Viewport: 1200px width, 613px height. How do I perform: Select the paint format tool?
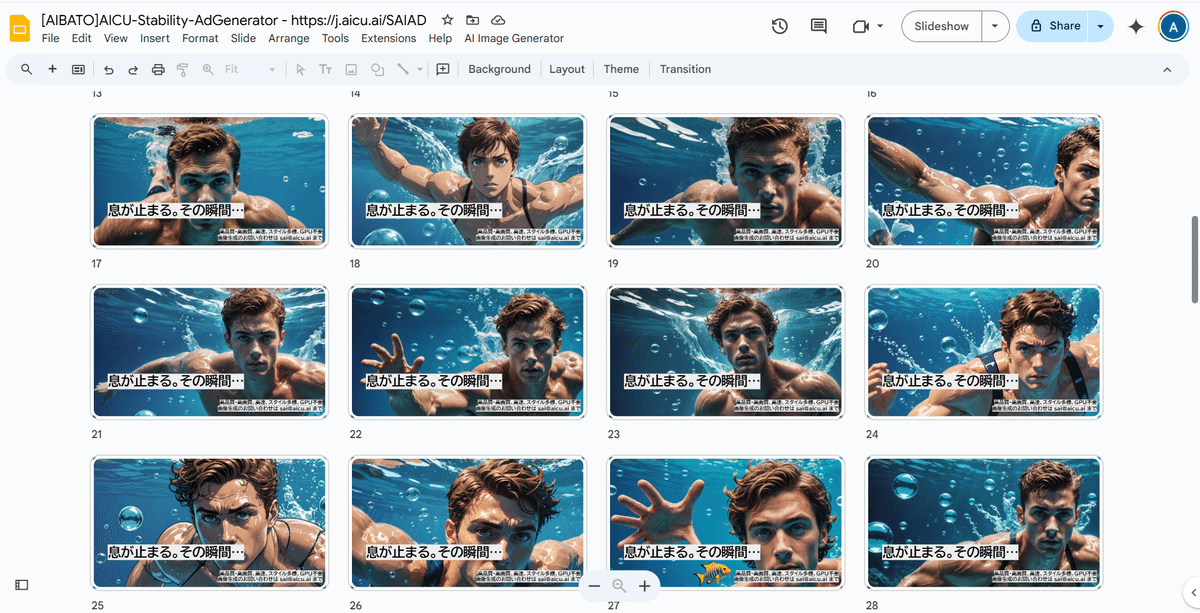[x=182, y=69]
